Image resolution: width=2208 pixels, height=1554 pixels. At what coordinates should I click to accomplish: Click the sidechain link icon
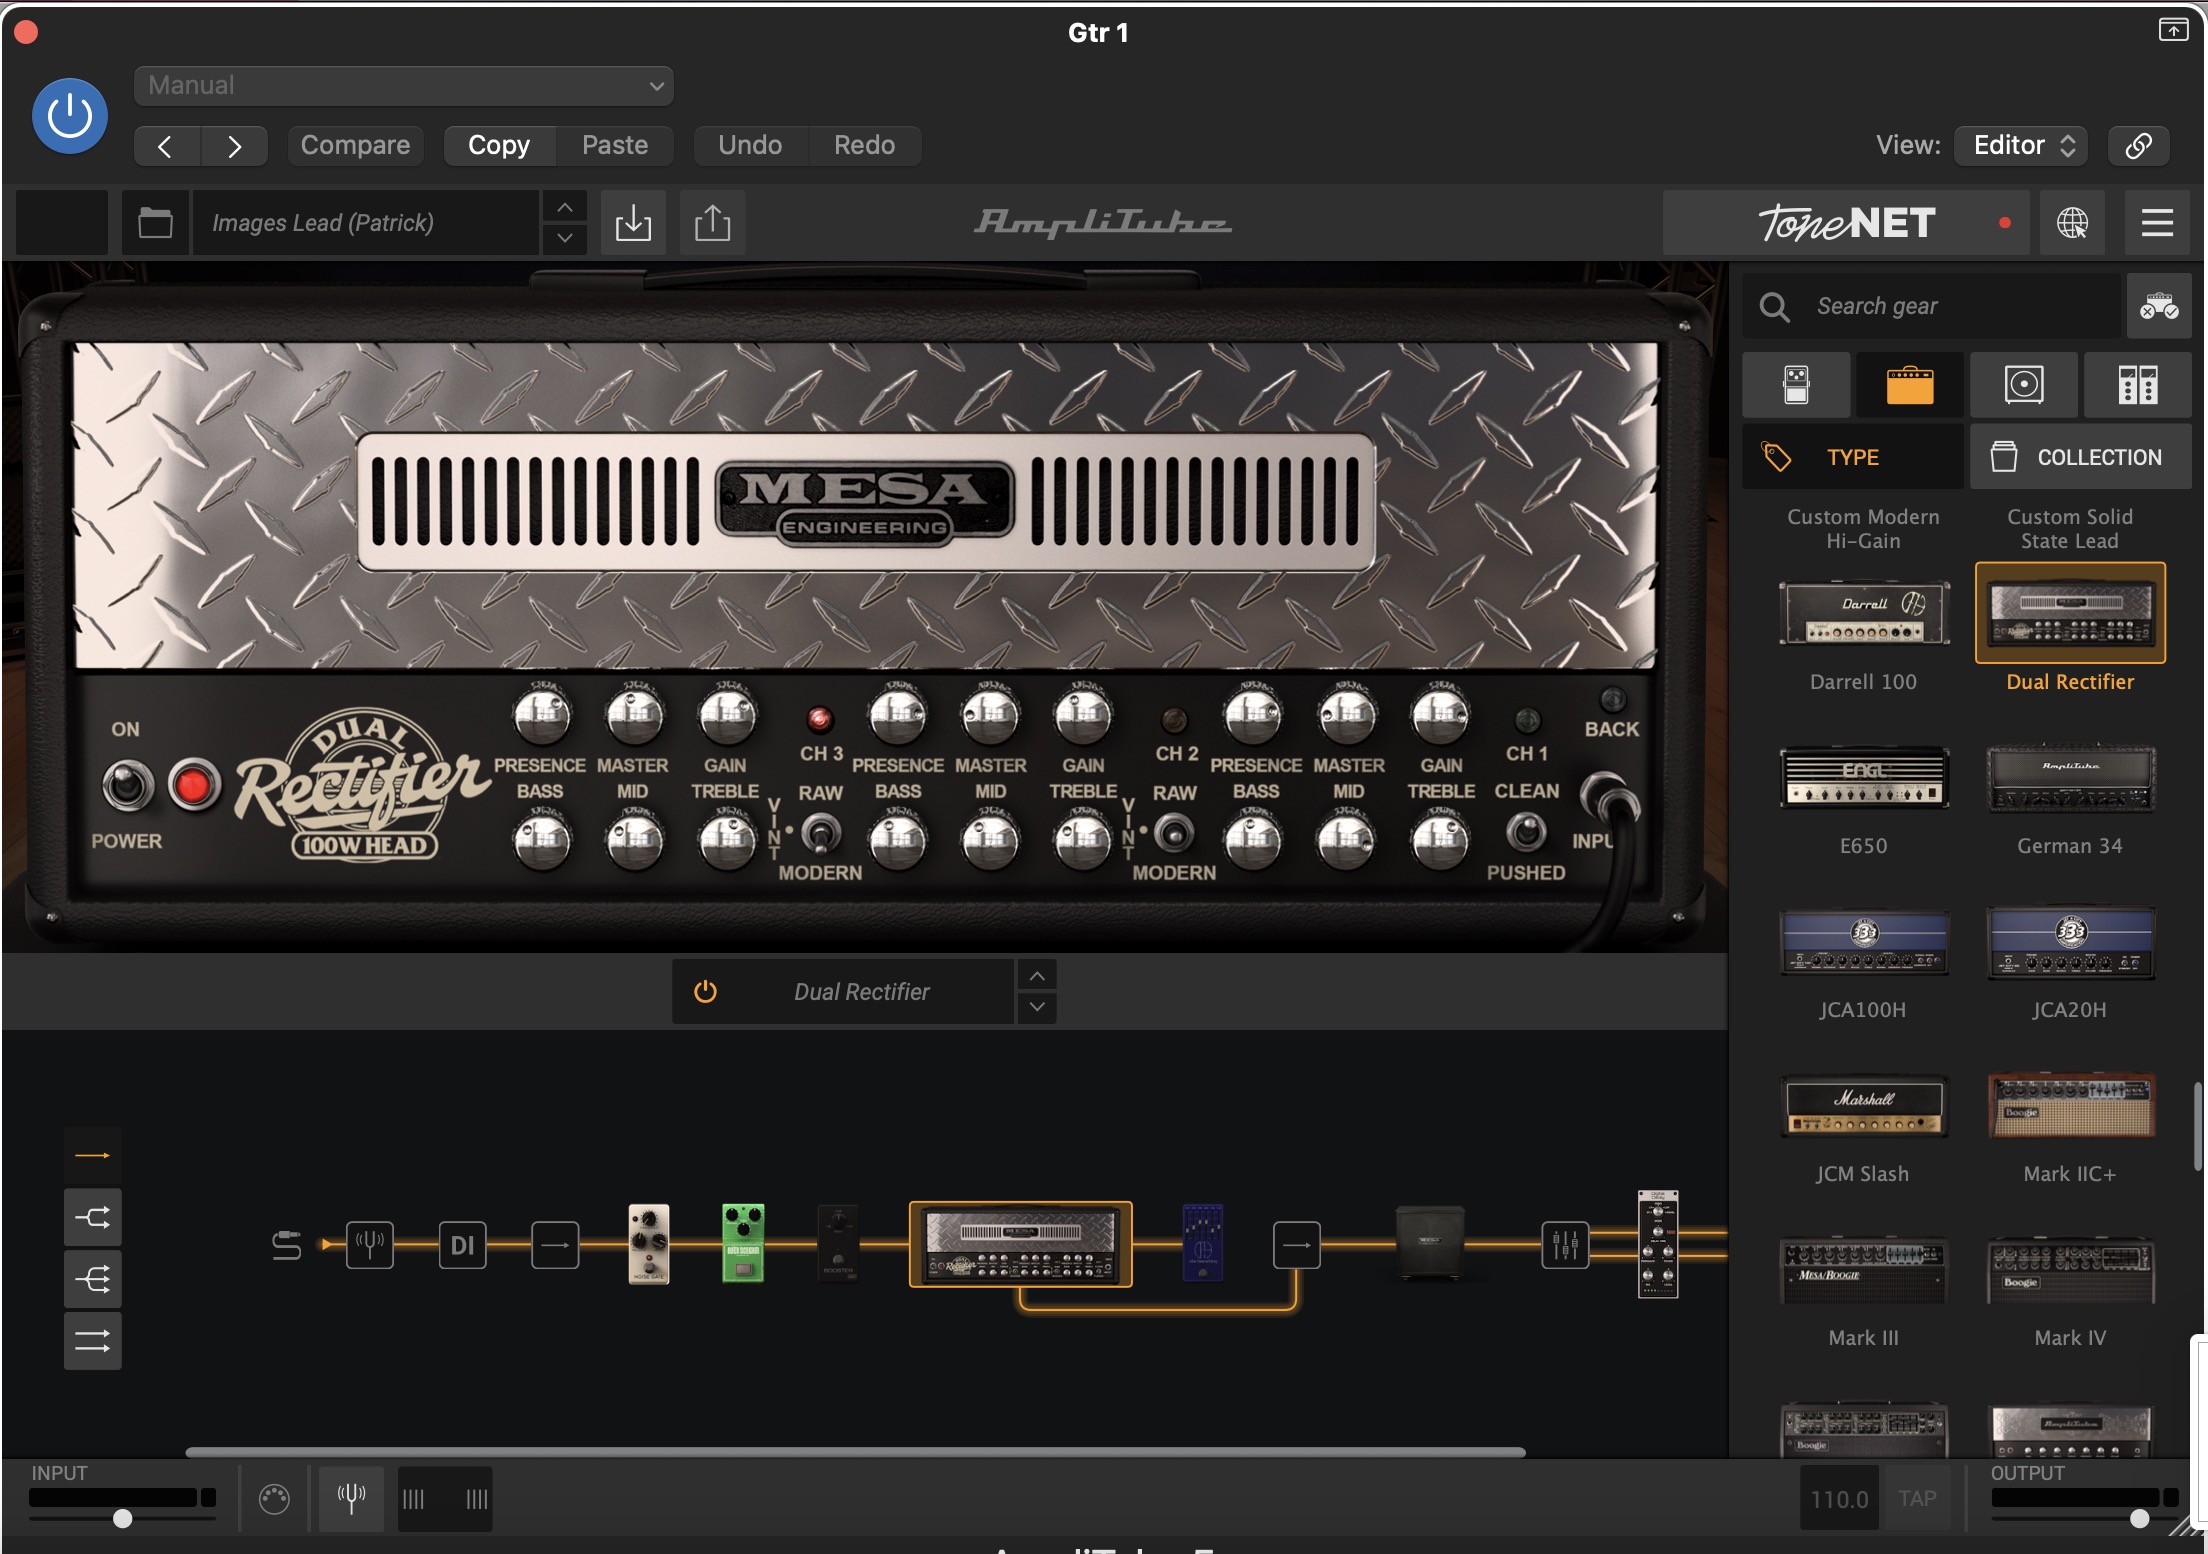pyautogui.click(x=2138, y=146)
